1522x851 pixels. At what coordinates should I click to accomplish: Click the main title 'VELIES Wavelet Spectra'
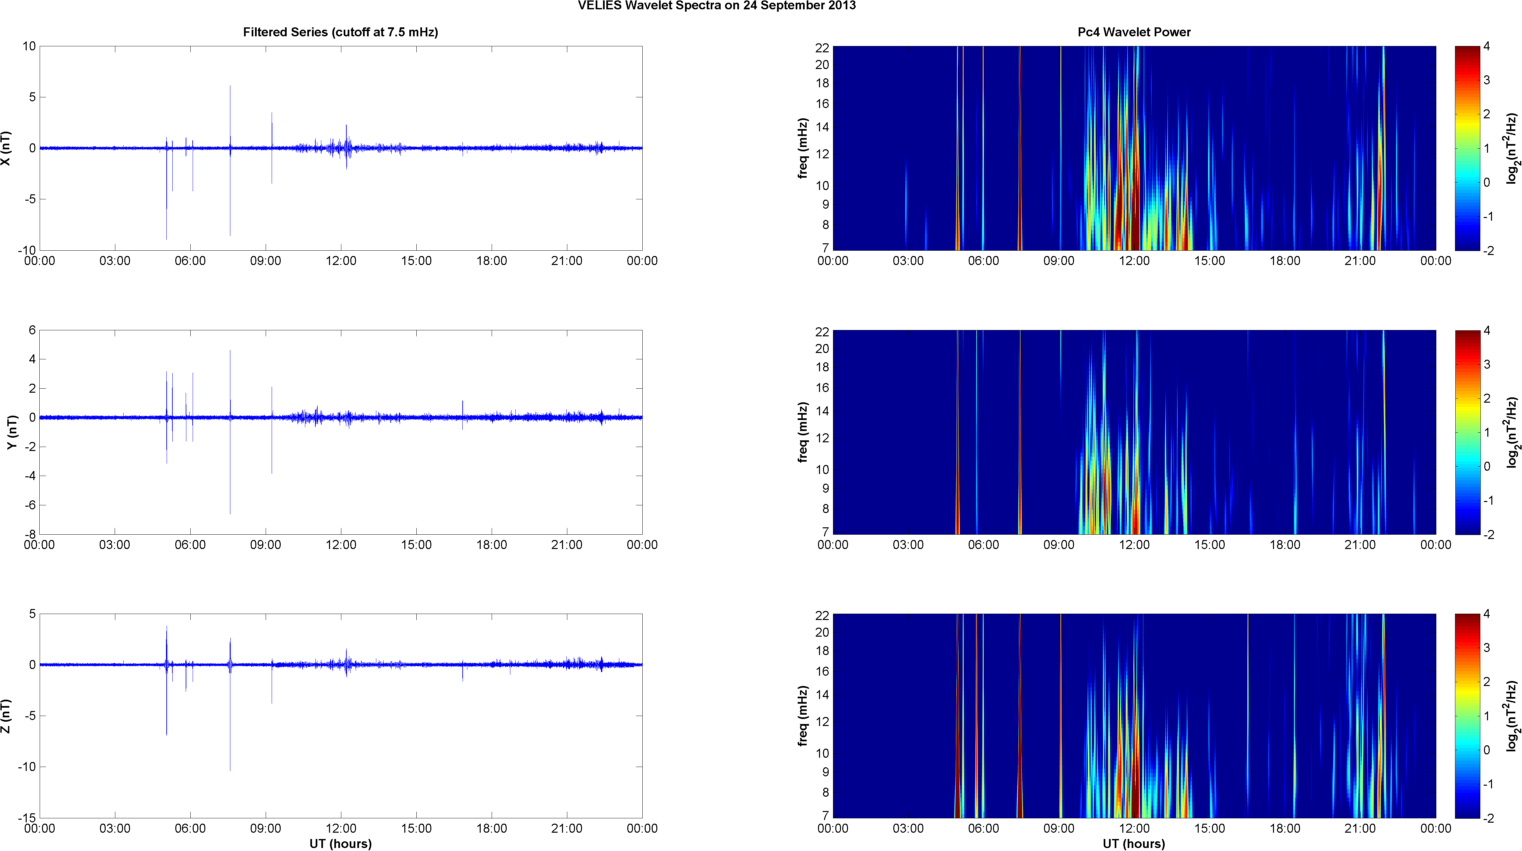point(716,6)
